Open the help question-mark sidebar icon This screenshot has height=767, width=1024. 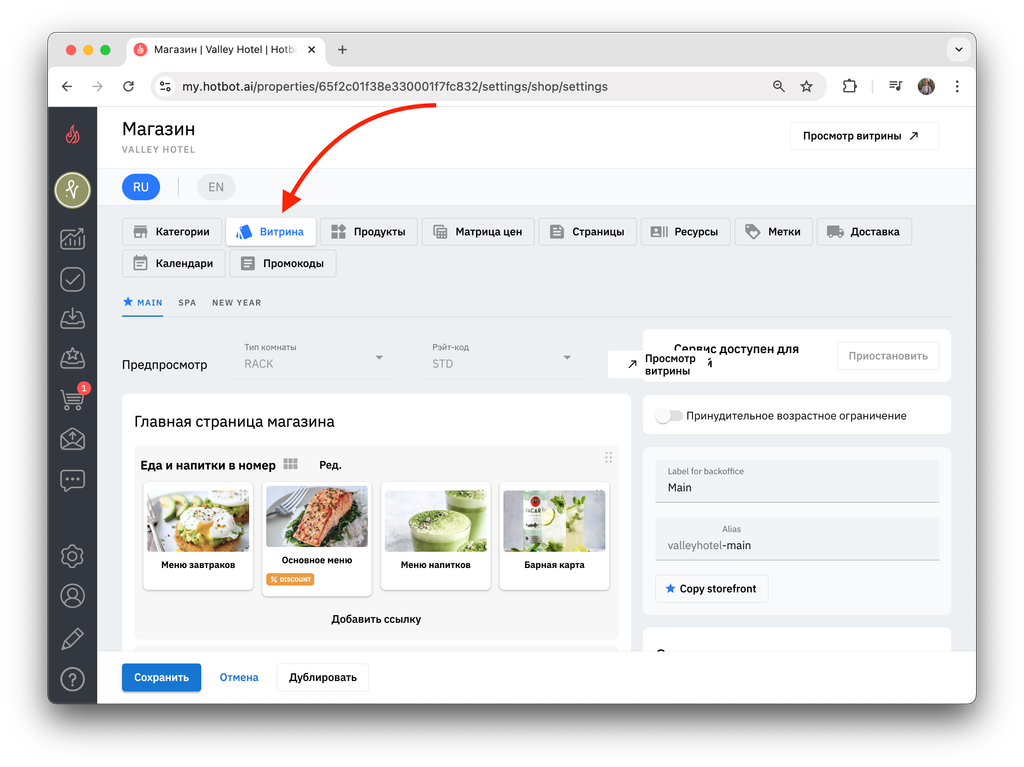pyautogui.click(x=72, y=679)
